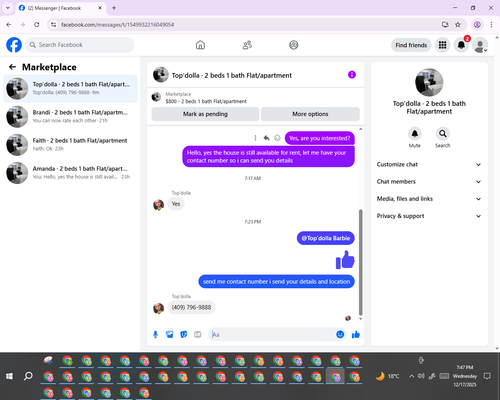Click the @Top'dolla Barbie mention

[x=326, y=238]
